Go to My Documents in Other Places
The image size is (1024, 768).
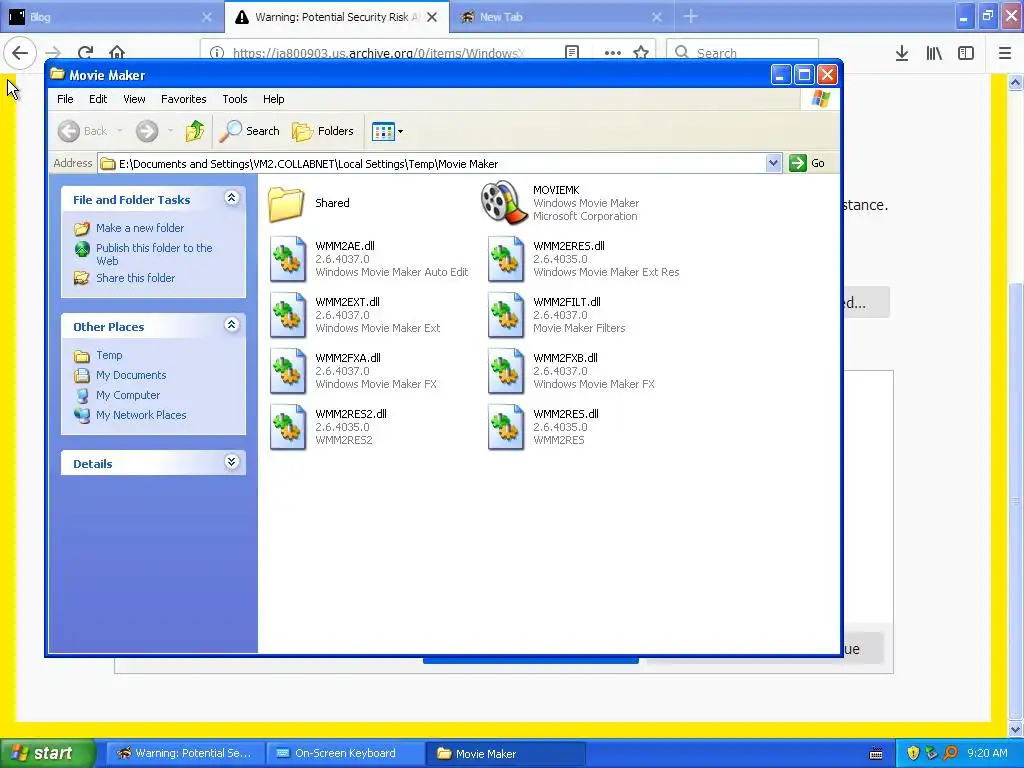pyautogui.click(x=131, y=376)
